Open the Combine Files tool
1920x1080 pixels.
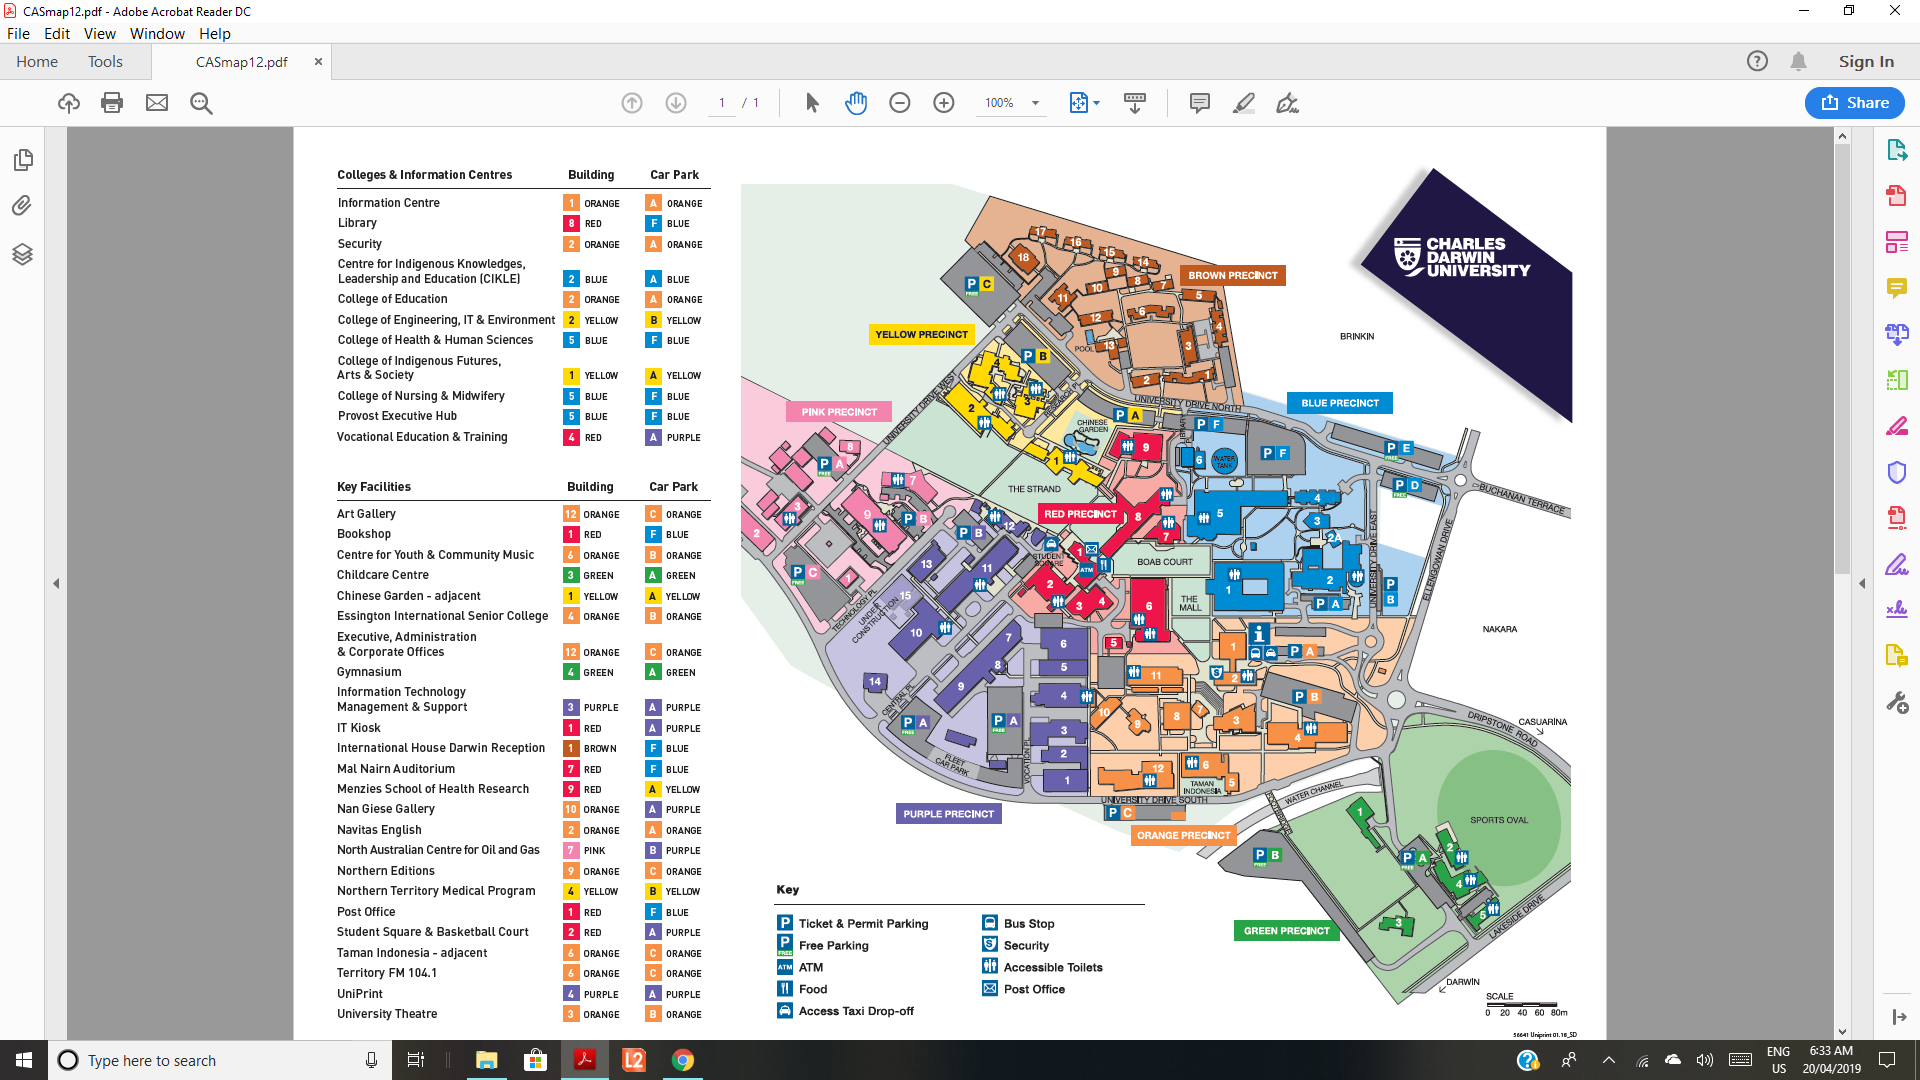[x=1897, y=334]
